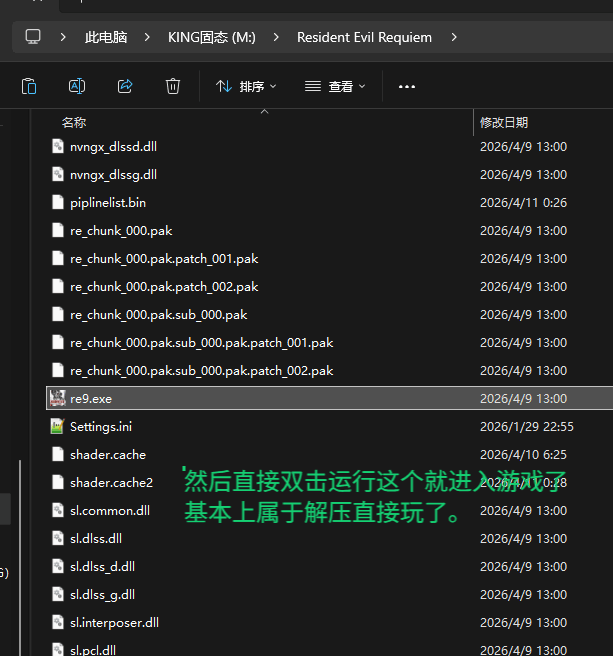Sort by 名称 column header
The width and height of the screenshot is (613, 656).
click(74, 122)
